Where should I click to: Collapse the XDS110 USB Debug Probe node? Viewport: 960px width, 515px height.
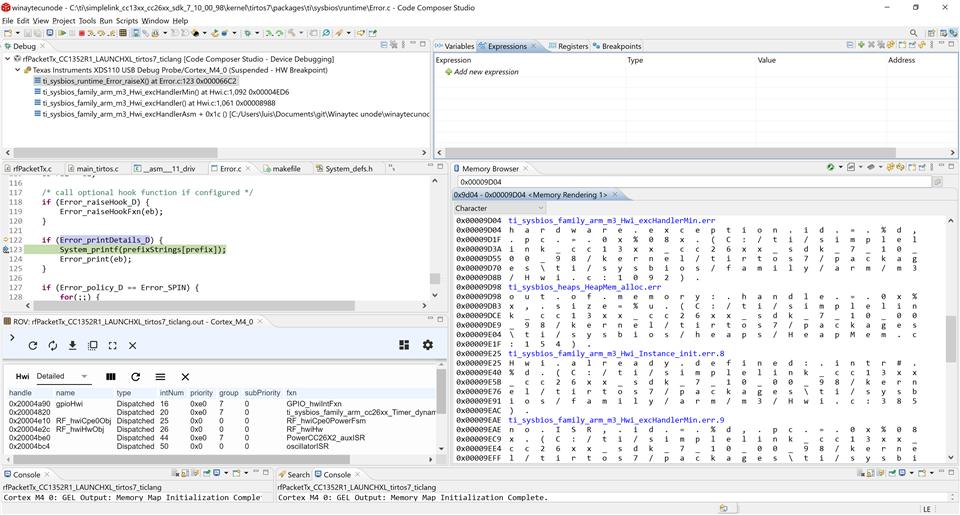pyautogui.click(x=18, y=70)
